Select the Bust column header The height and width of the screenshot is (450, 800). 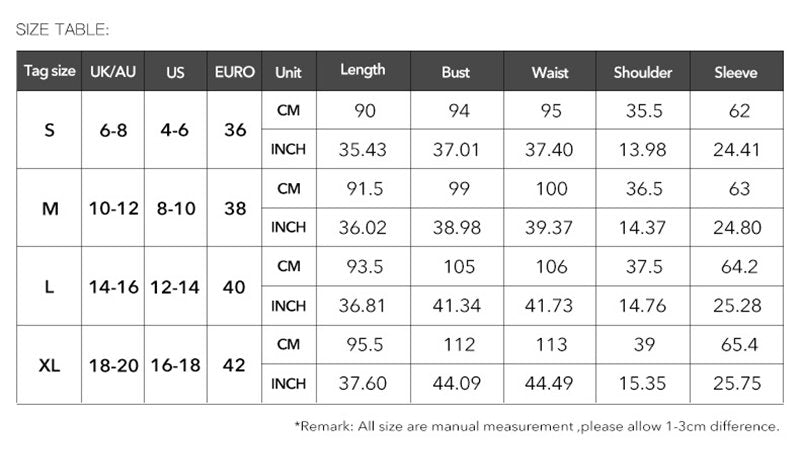456,72
